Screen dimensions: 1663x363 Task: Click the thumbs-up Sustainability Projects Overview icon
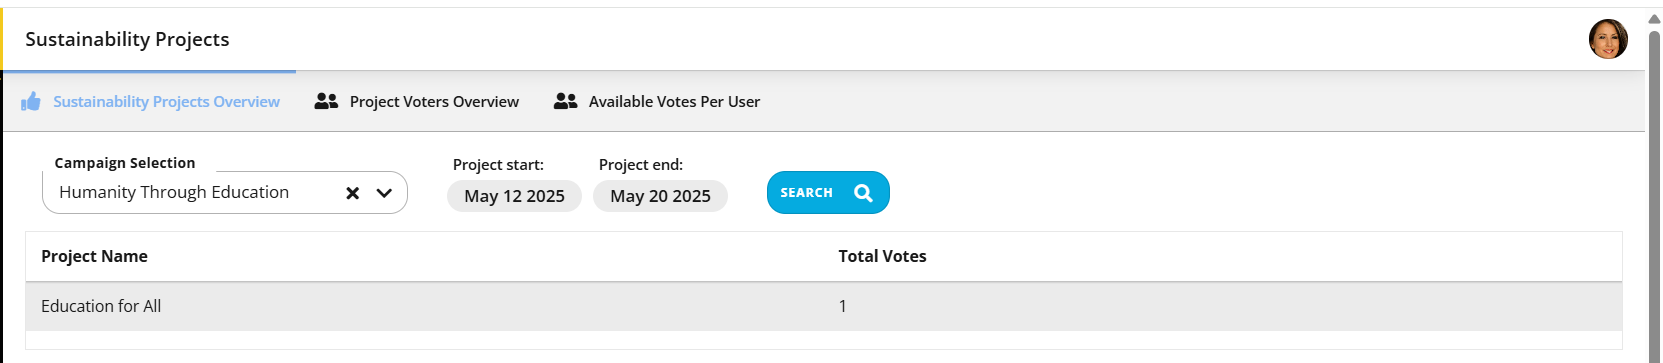pyautogui.click(x=31, y=101)
